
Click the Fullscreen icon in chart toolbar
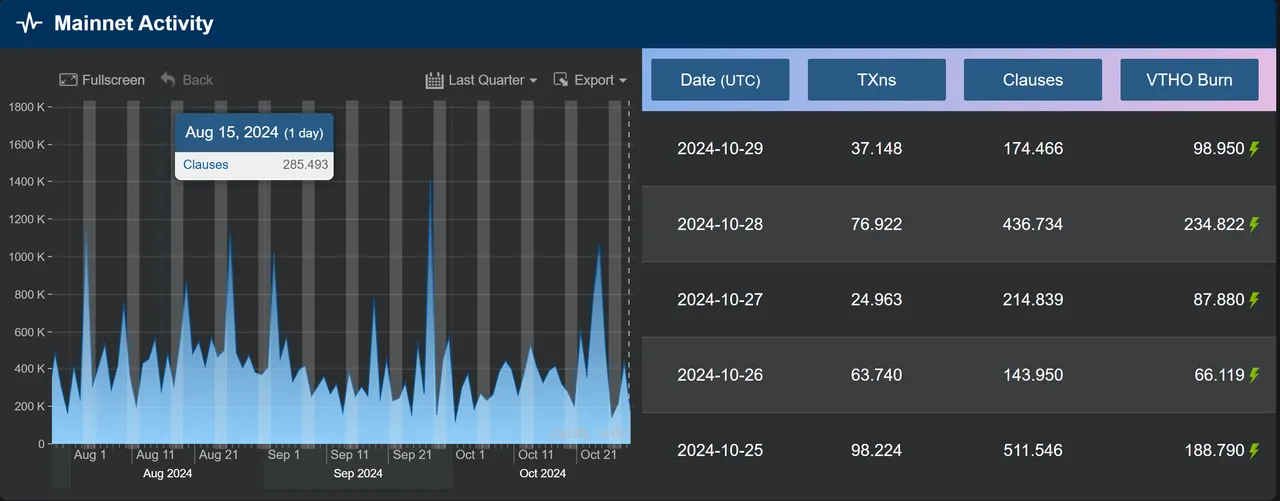point(68,80)
